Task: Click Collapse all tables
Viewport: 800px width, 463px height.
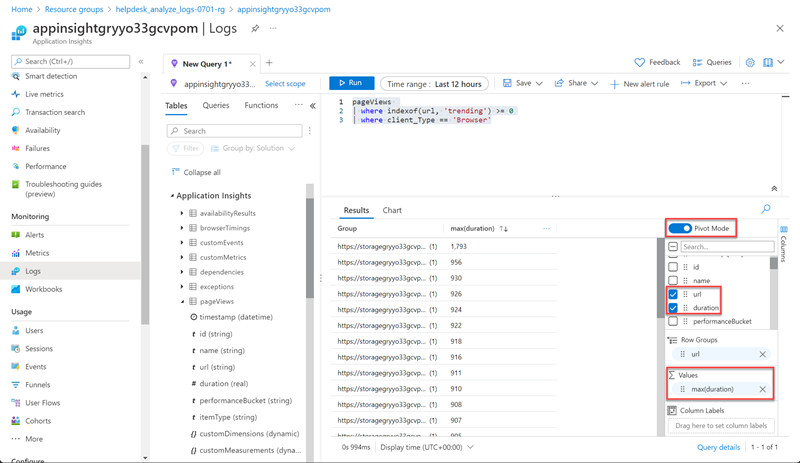Action: tap(196, 173)
